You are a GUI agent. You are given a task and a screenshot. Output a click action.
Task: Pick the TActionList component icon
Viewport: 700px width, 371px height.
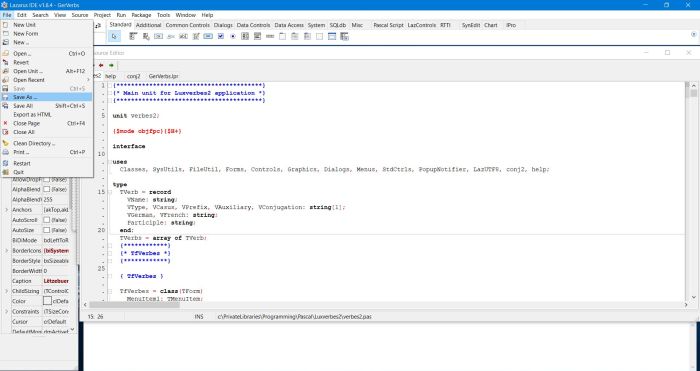tap(344, 37)
